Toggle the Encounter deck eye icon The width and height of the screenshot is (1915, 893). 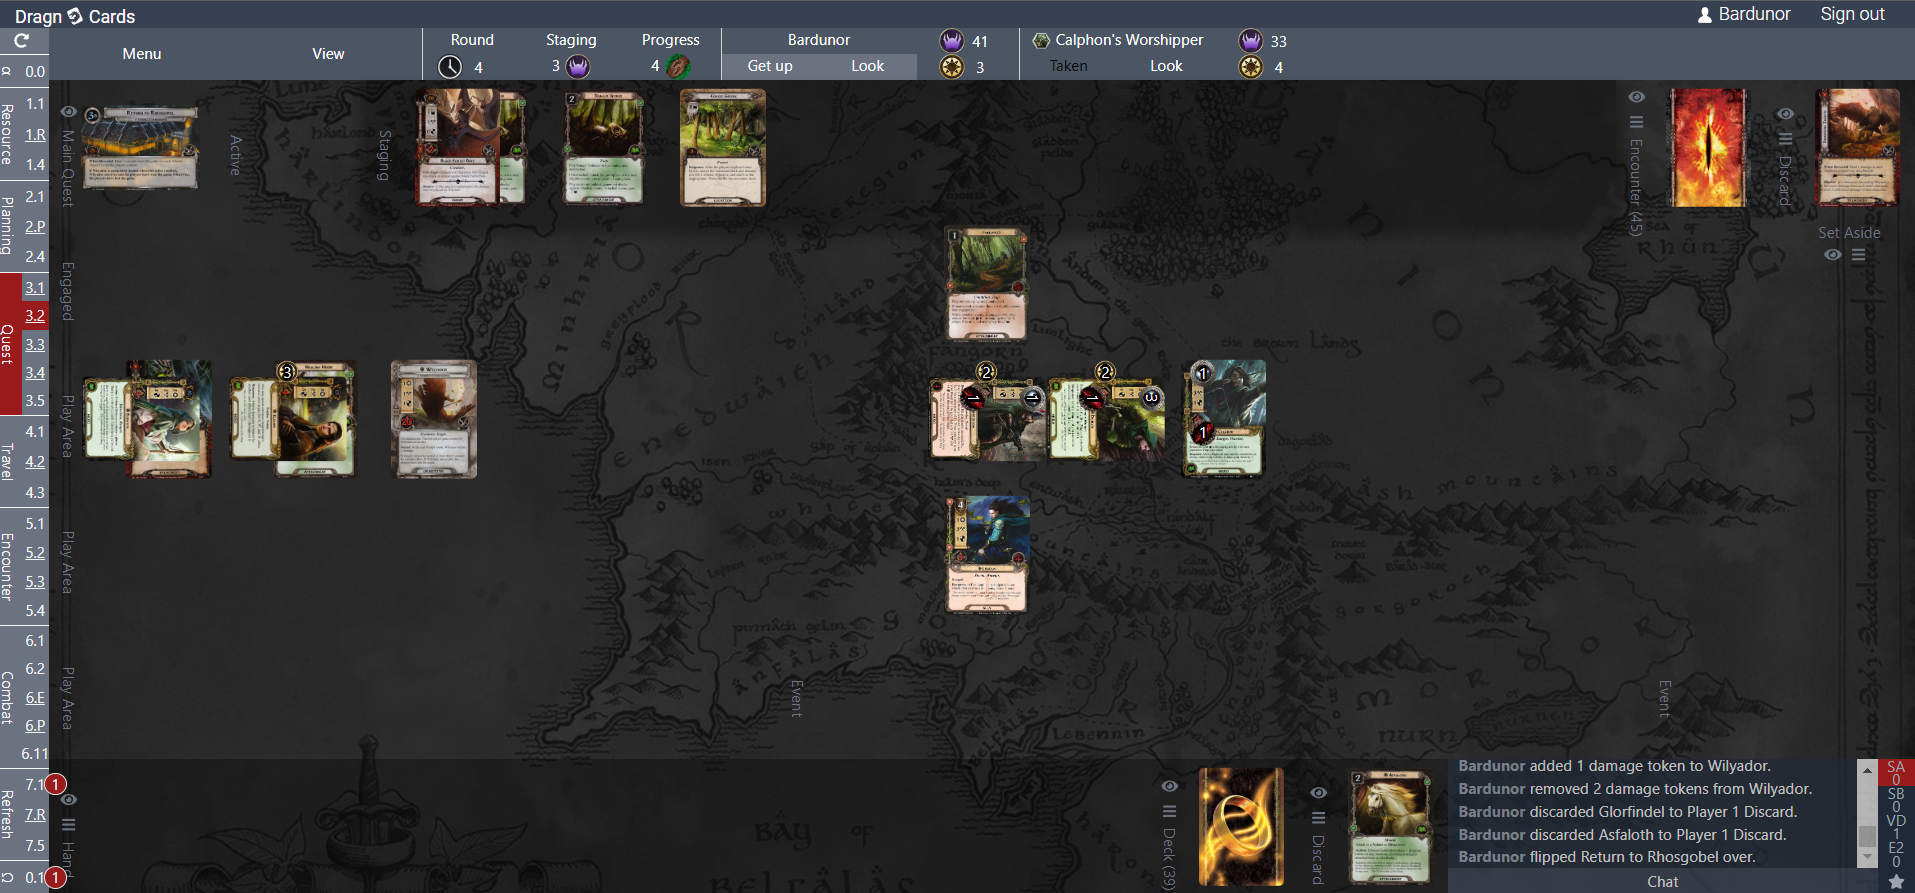(x=1636, y=97)
